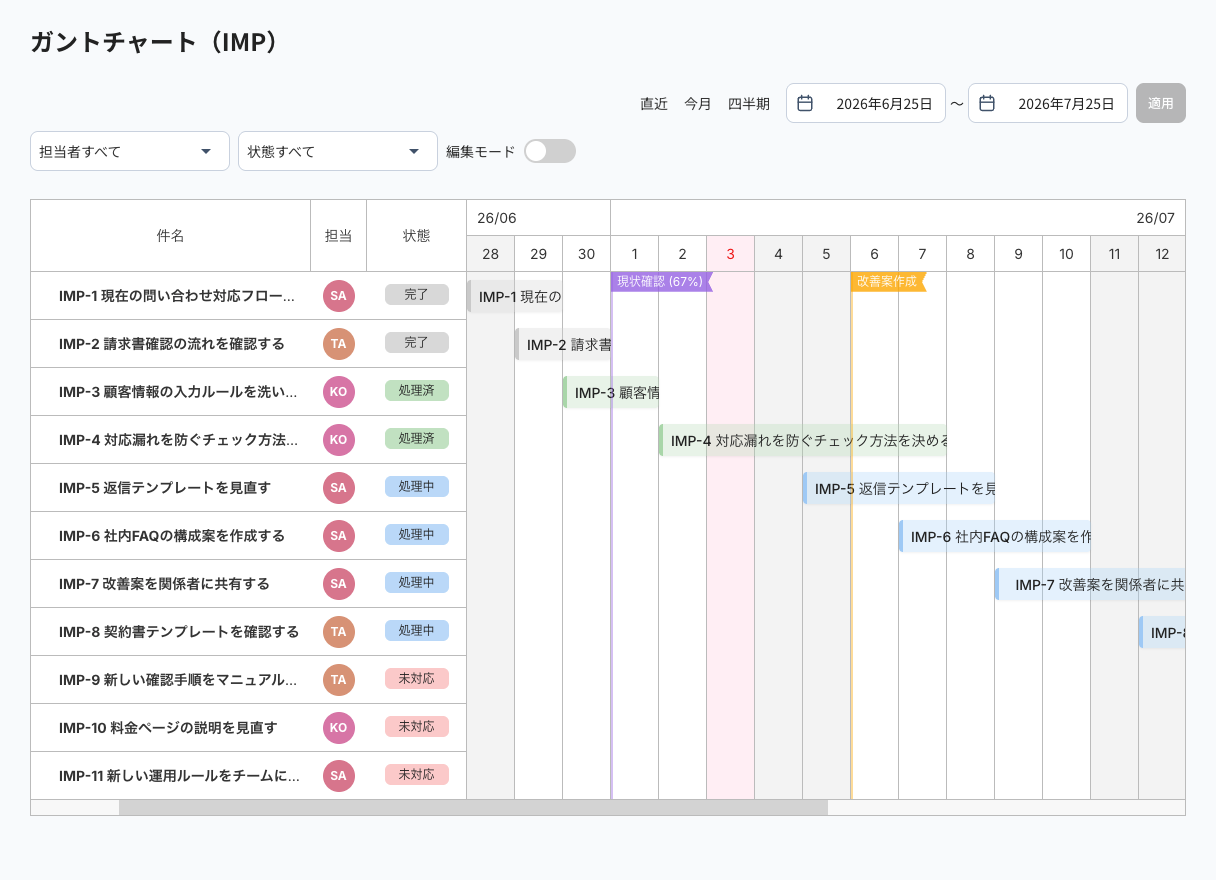The image size is (1216, 880).
Task: Click 未対応 status badge for IMP-10
Action: pos(417,727)
